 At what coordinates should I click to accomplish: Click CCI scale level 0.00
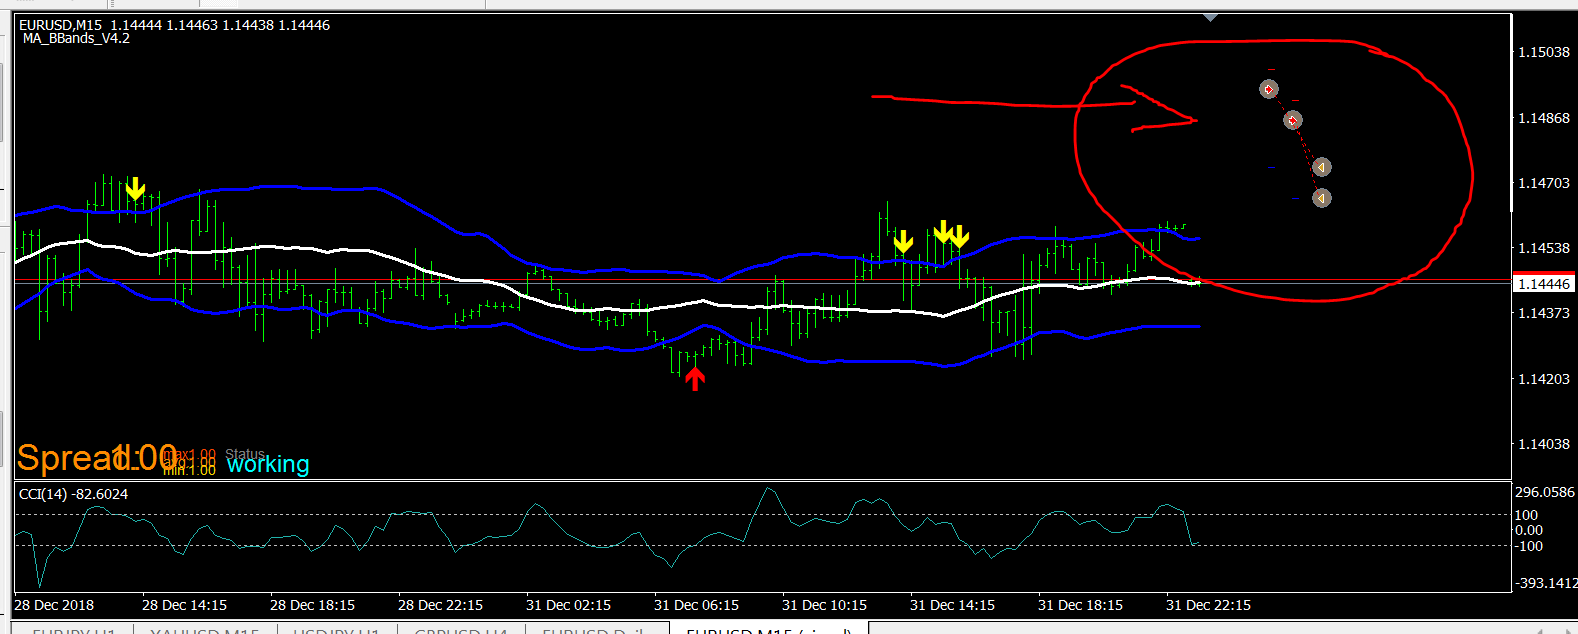click(1529, 530)
